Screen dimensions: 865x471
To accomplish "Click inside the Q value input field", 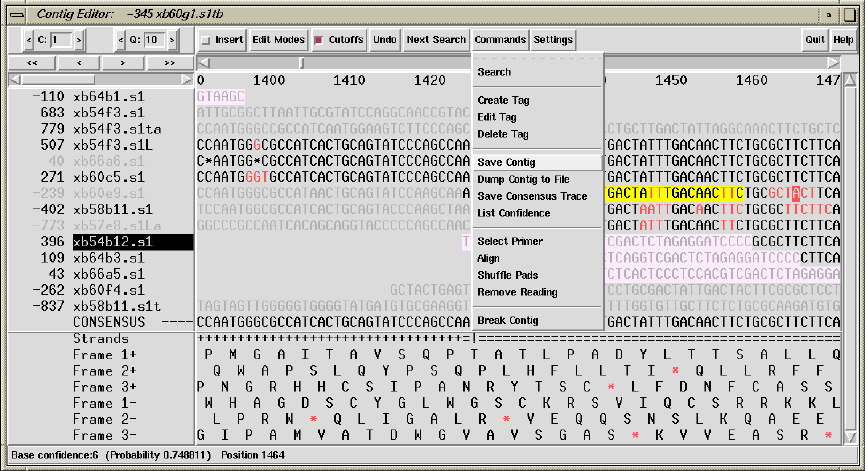I will [x=153, y=40].
